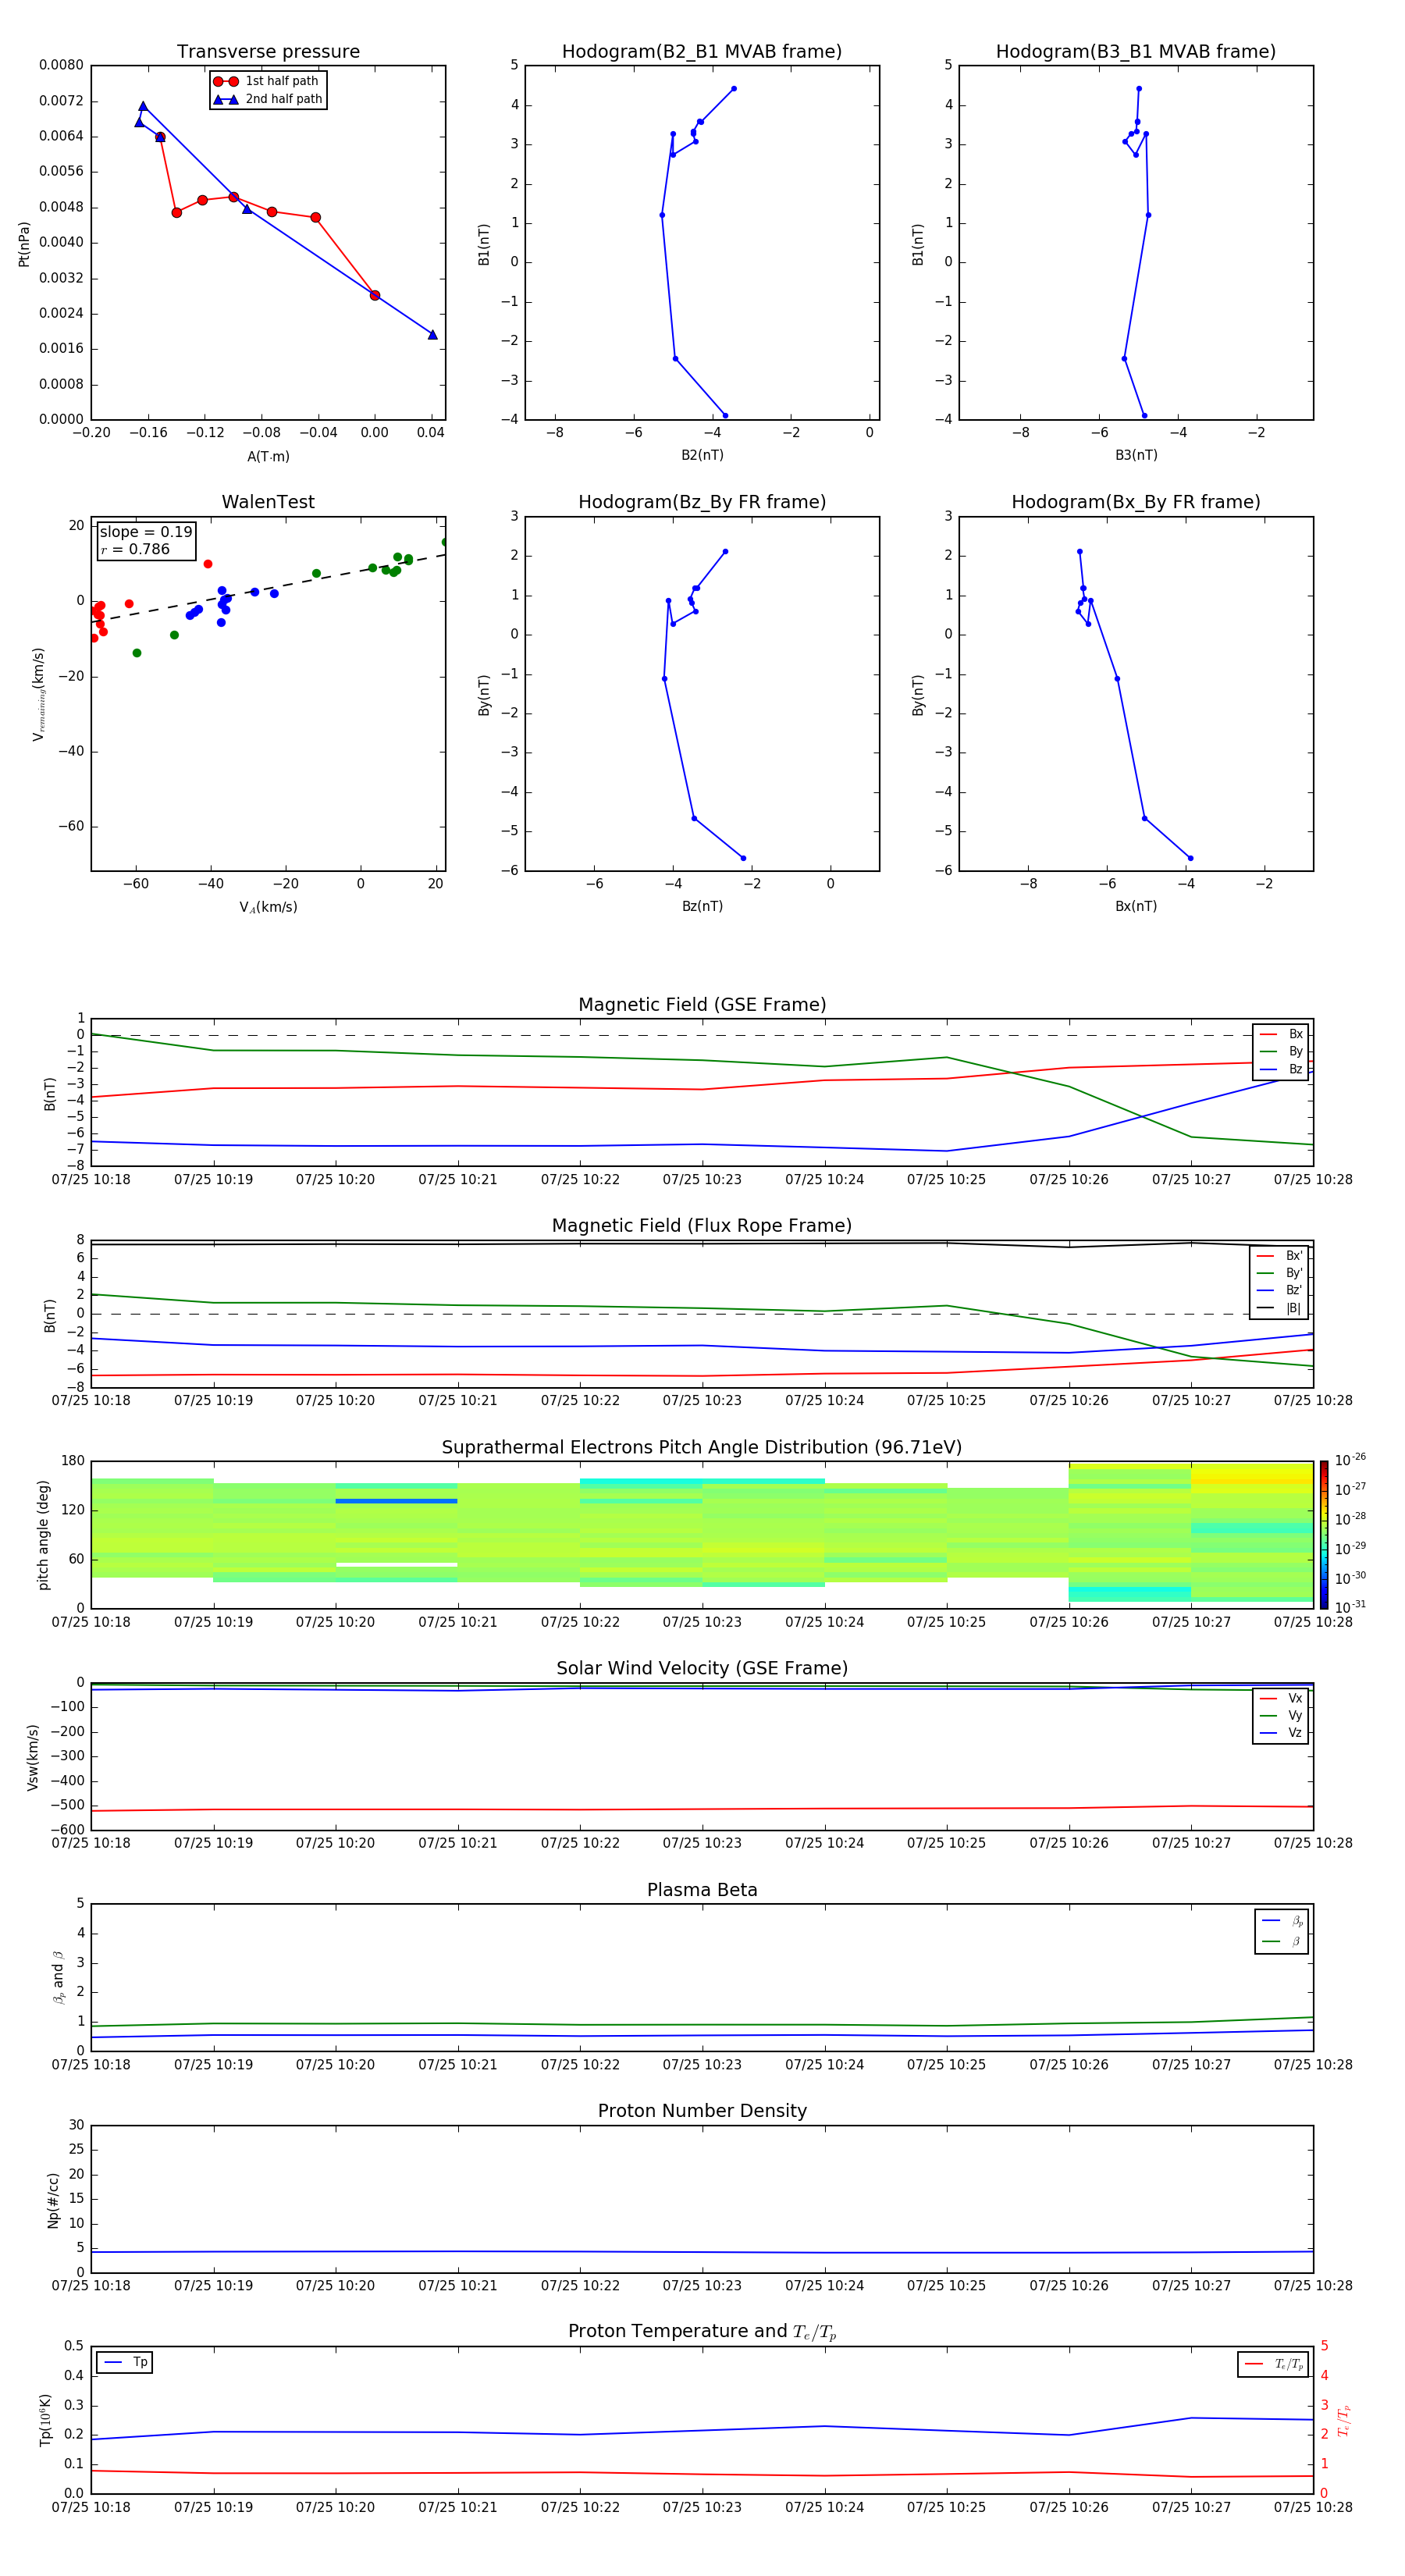Click the 'By' entry in GSE legend
The width and height of the screenshot is (1405, 2576).
click(x=1281, y=1051)
